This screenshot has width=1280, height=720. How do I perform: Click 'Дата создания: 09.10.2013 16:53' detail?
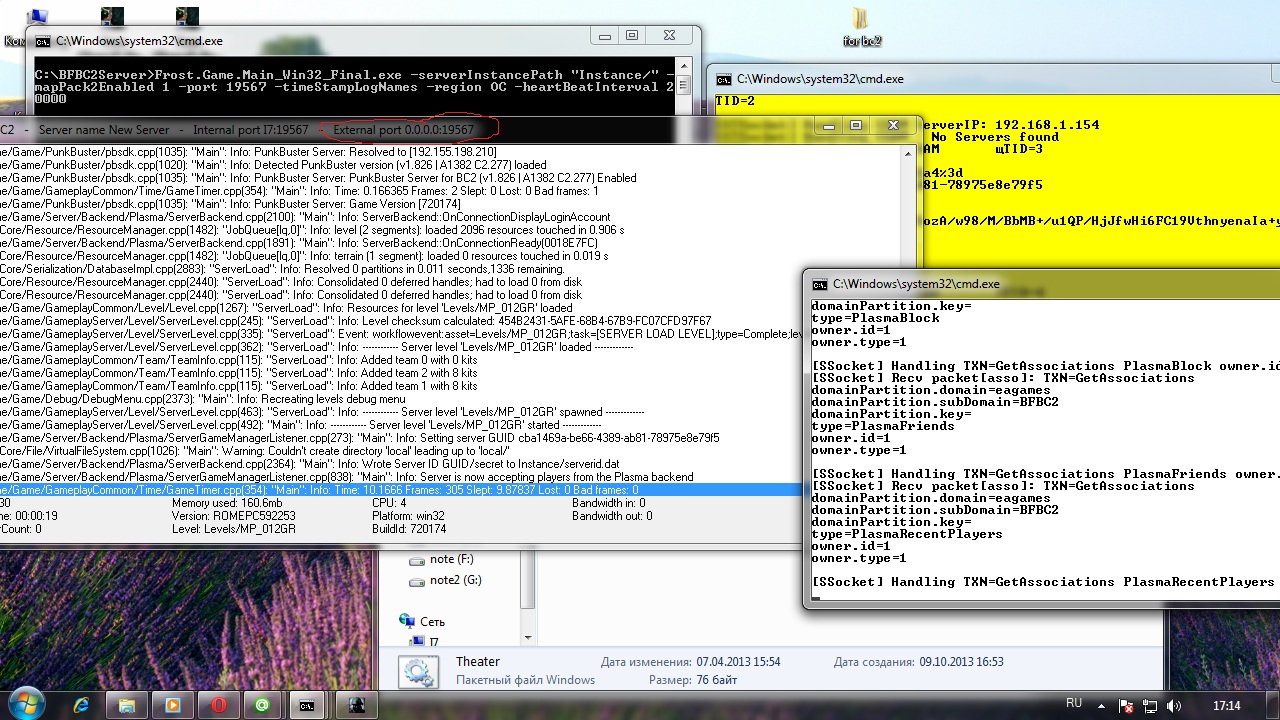point(918,662)
